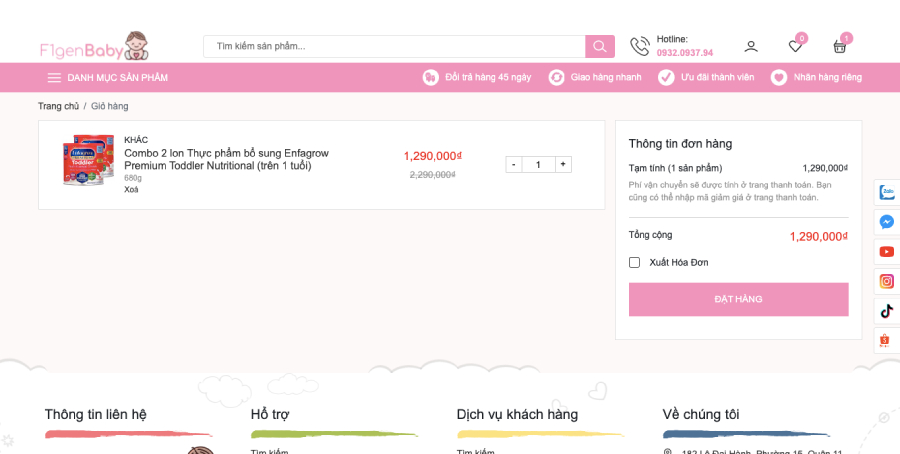Click Tạm tính (1 sản phẩm) text
This screenshot has width=900, height=454.
[x=676, y=168]
